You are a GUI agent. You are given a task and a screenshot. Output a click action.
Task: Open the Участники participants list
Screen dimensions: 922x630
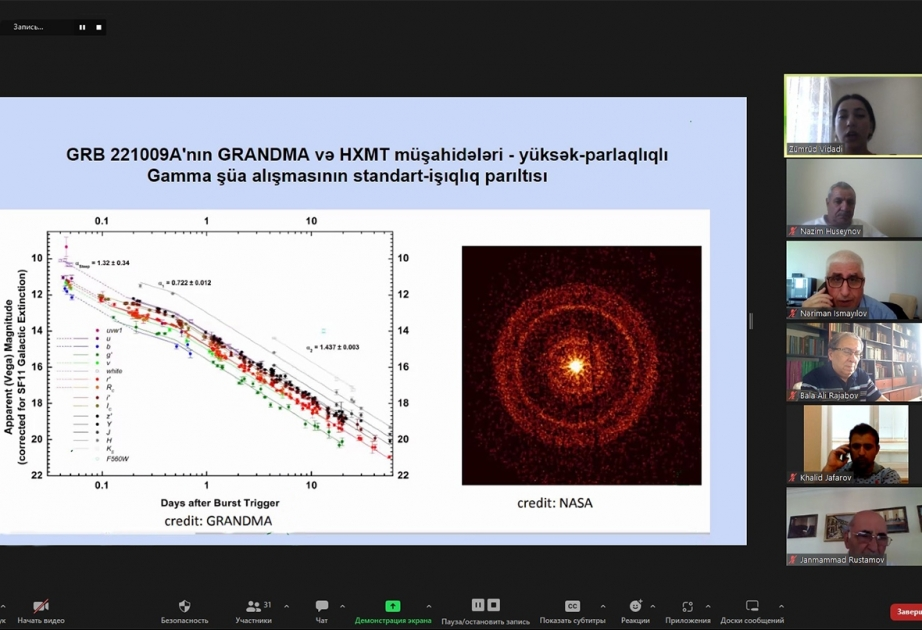[x=253, y=606]
